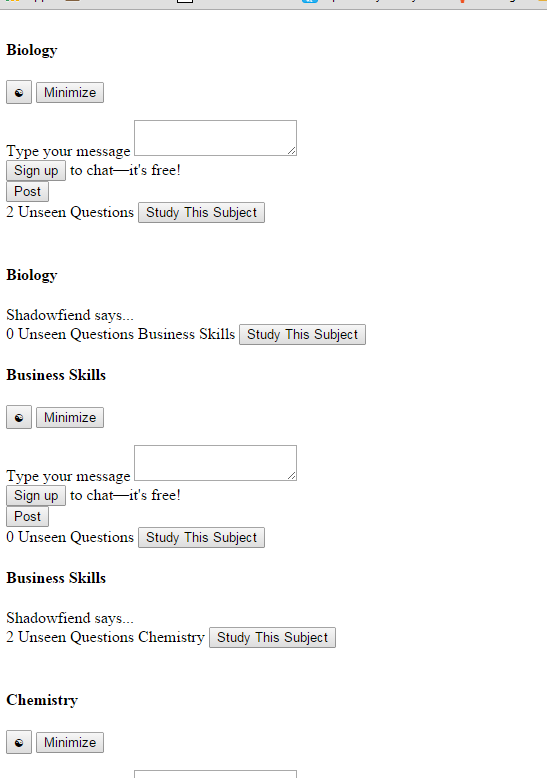The width and height of the screenshot is (547, 778).
Task: Click the round icon button under Business Skills
Action: [19, 417]
